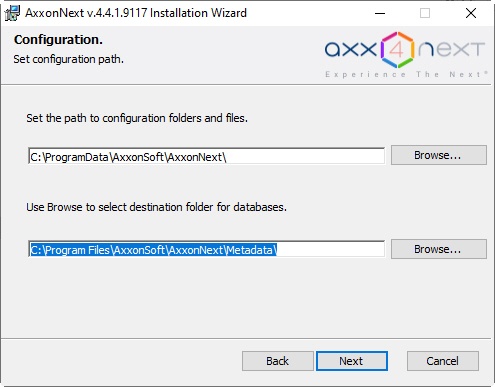The height and width of the screenshot is (387, 495).
Task: Close the AxxonNext Installation Wizard
Action: 471,13
